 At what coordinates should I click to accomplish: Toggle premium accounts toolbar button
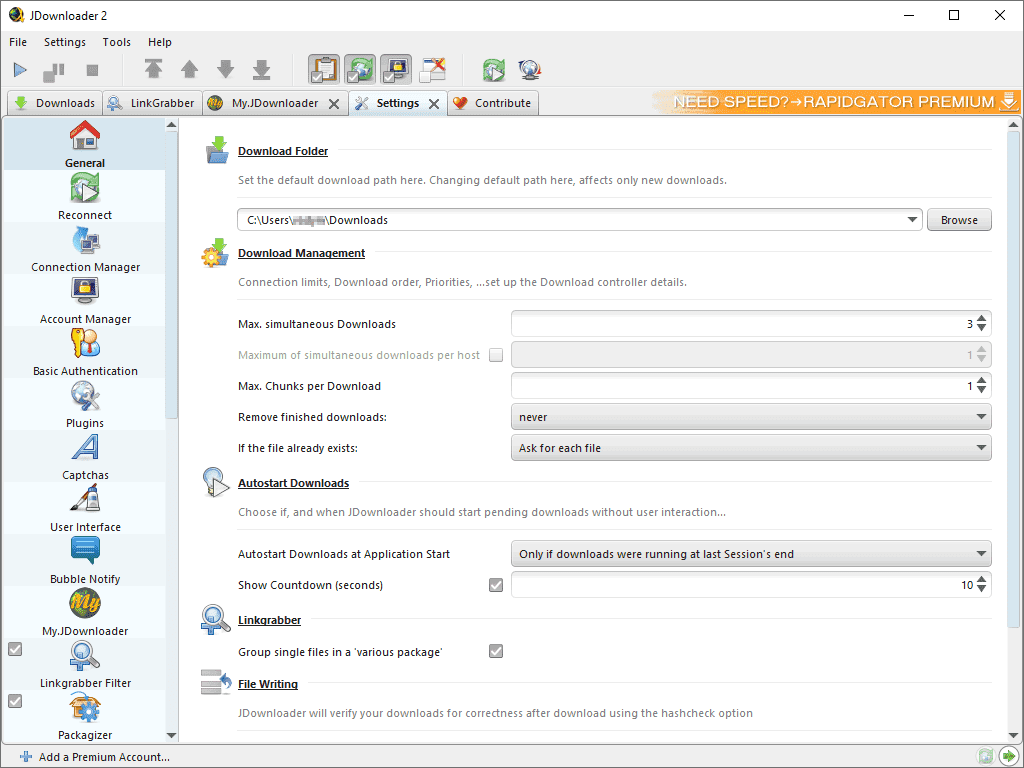click(396, 70)
